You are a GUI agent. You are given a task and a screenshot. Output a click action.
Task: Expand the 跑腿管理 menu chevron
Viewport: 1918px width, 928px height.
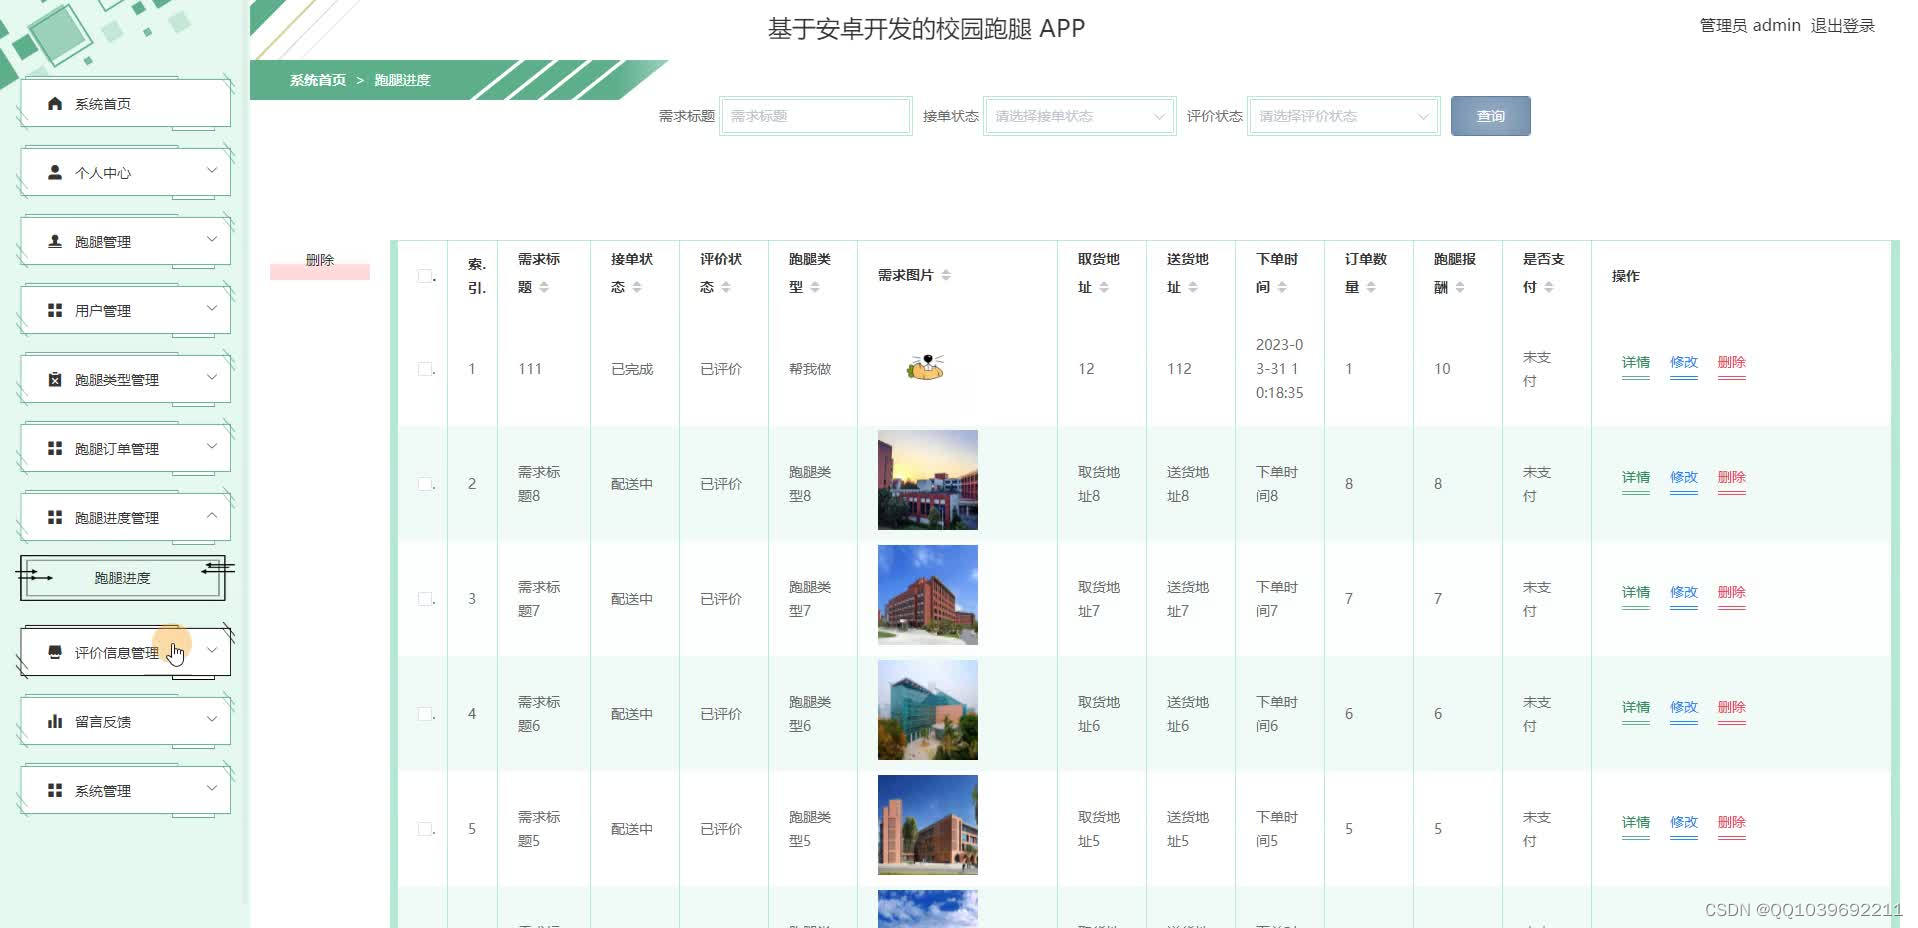pyautogui.click(x=212, y=239)
